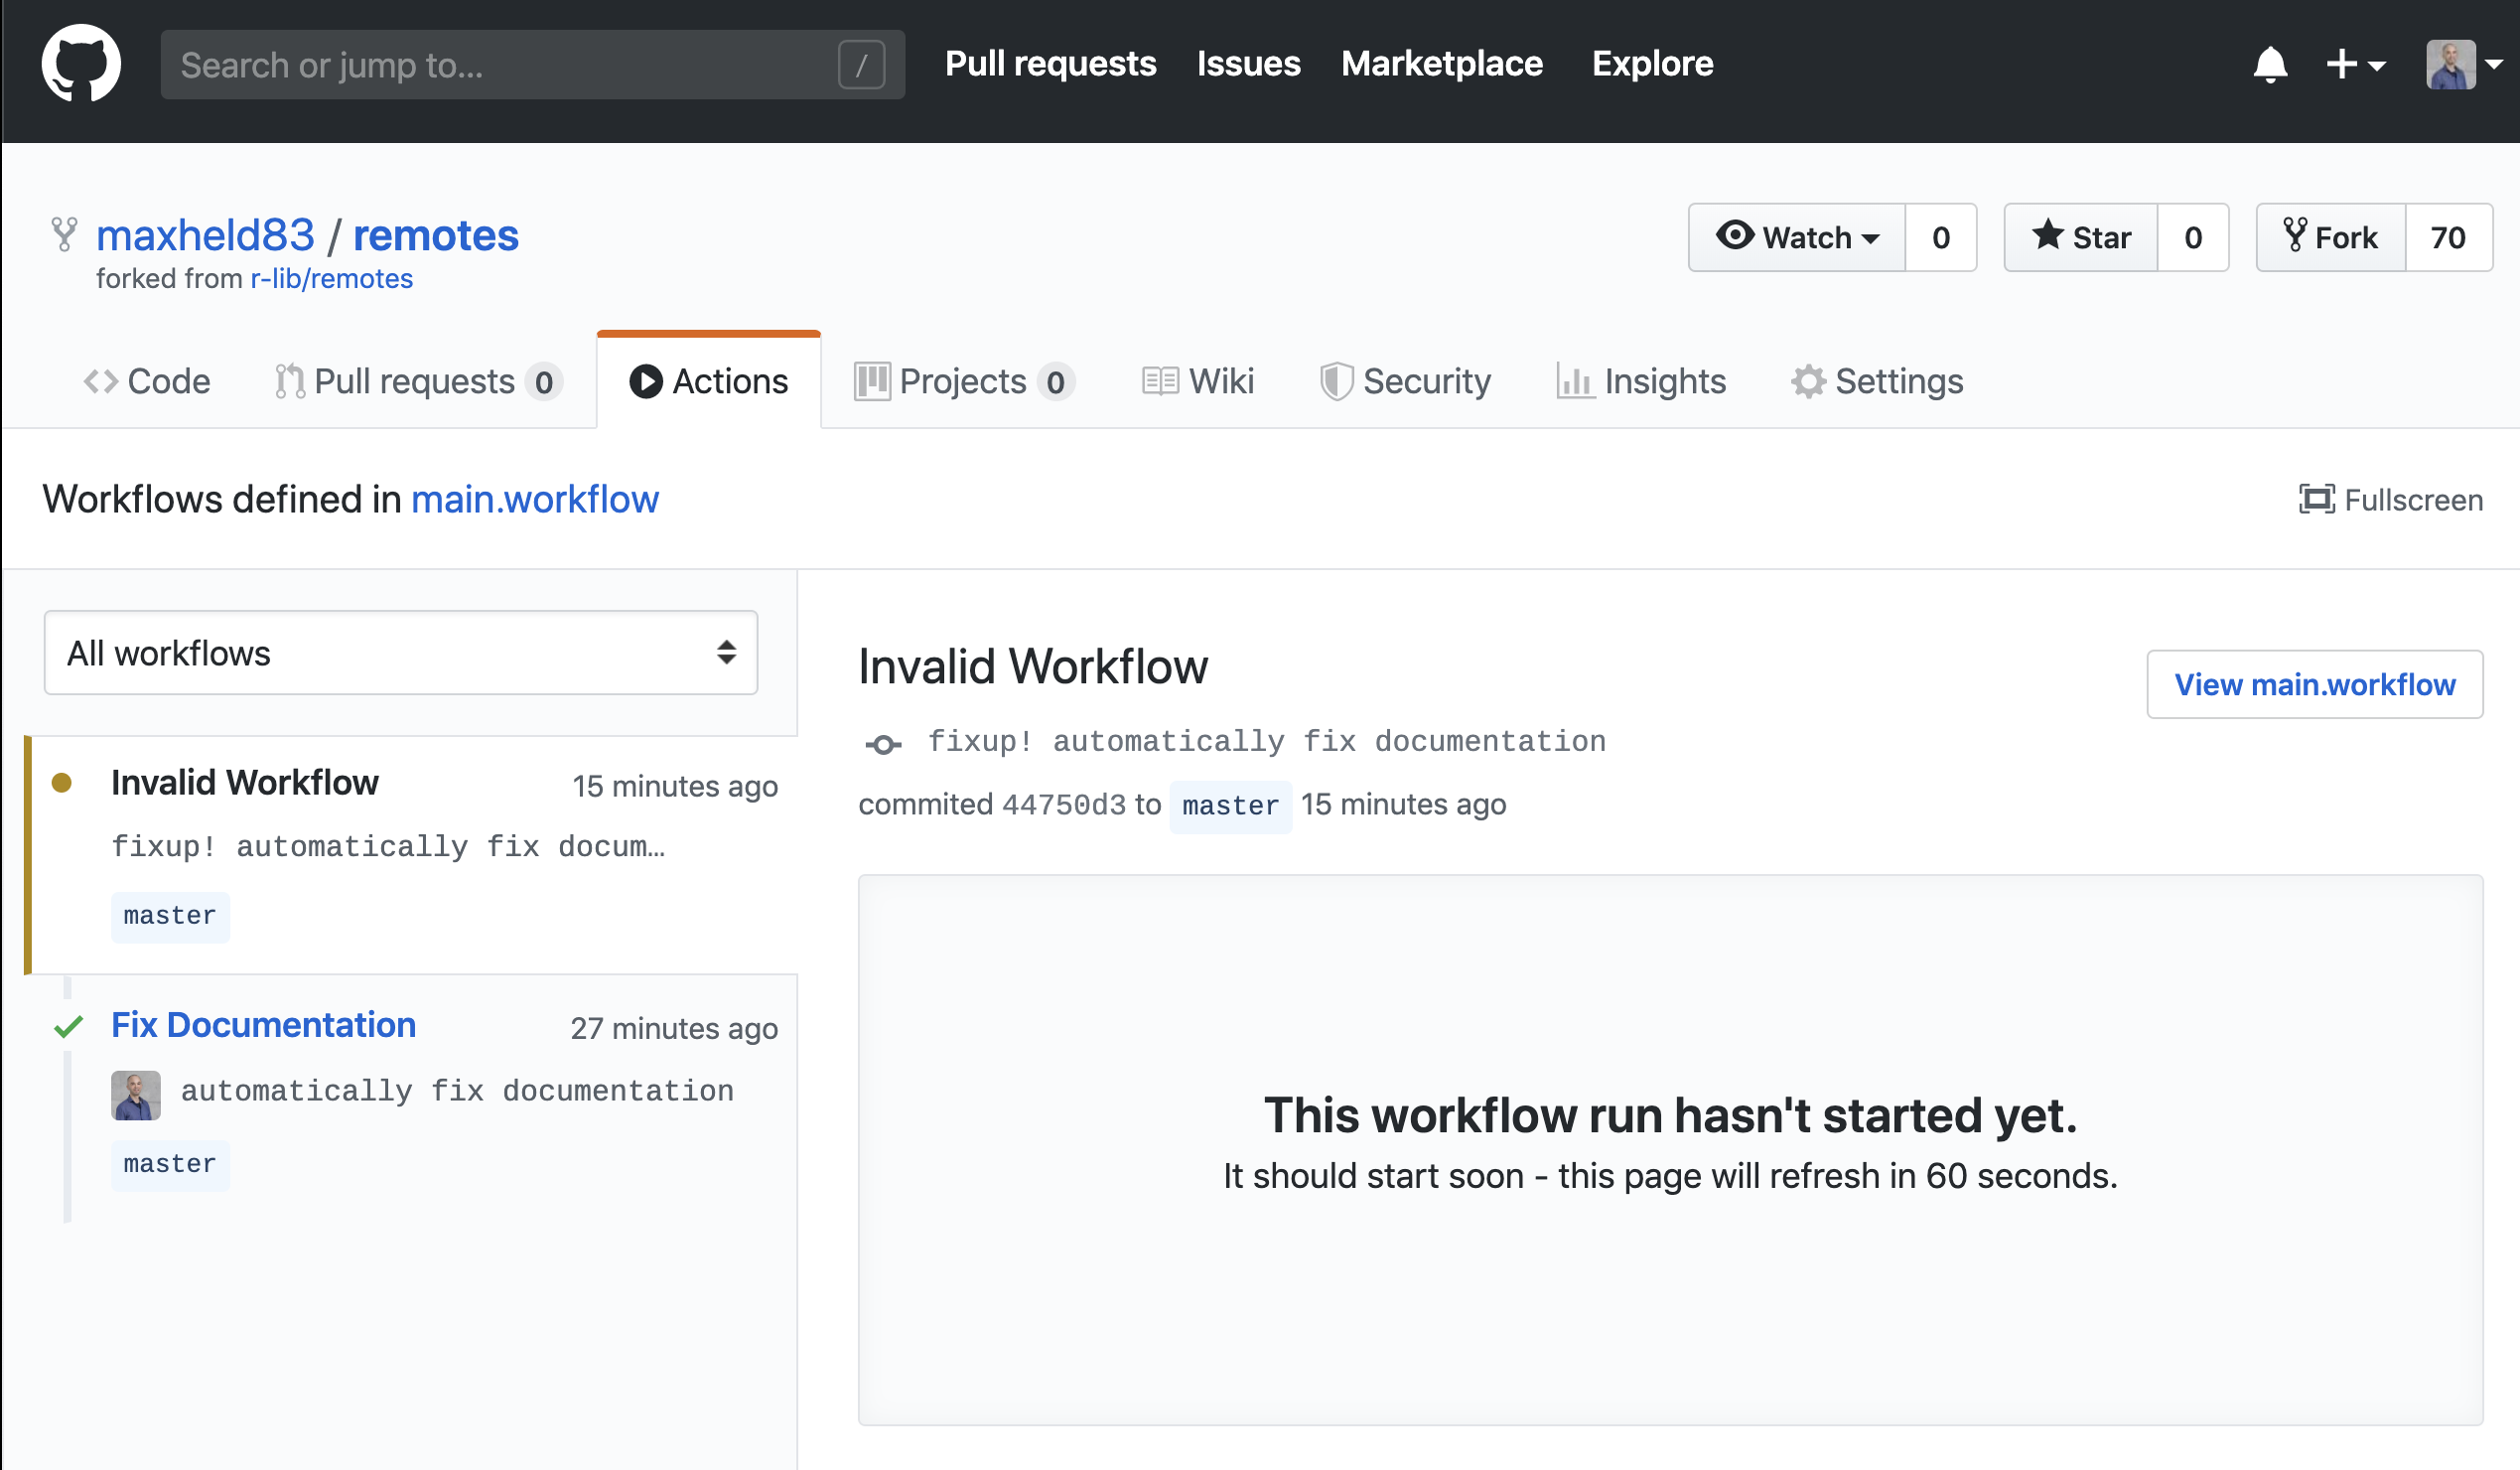Click the View main.workflow button
Viewport: 2520px width, 1470px height.
click(2314, 684)
